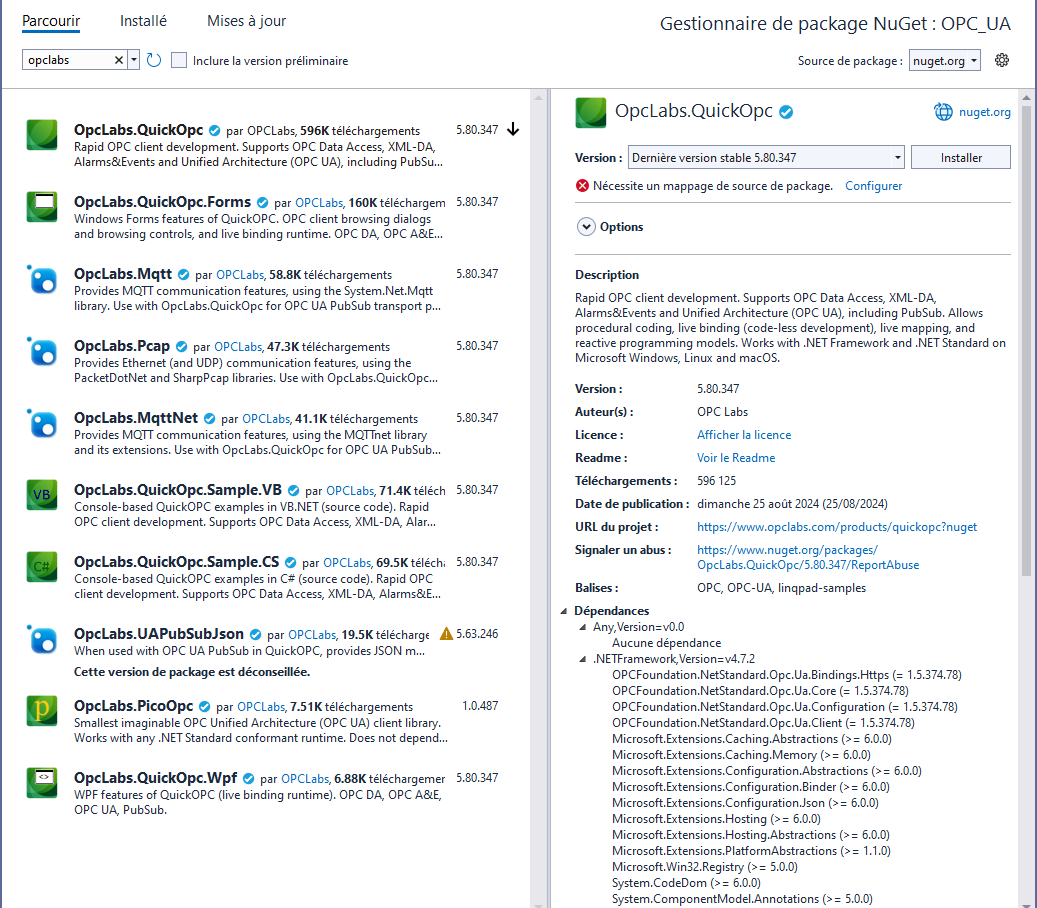Click the OpcLabs.PicoOpc package icon
Image resolution: width=1037 pixels, height=908 pixels.
pos(42,711)
